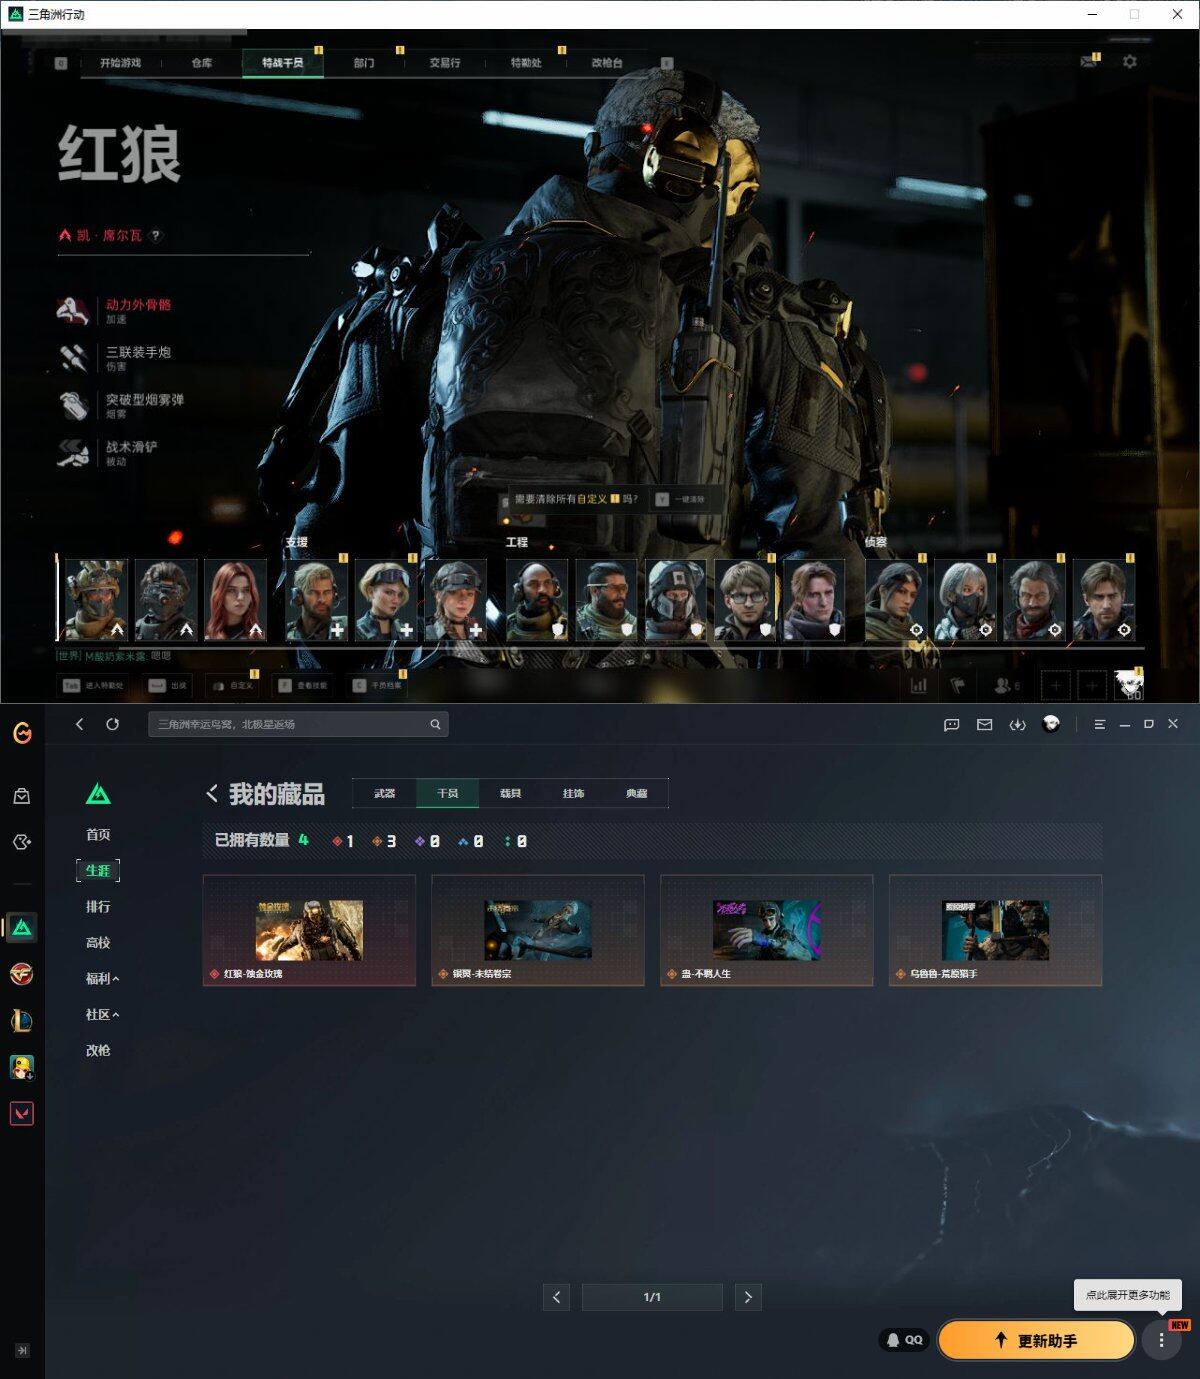1200x1379 pixels.
Task: Open 排行 in launcher navigation
Action: click(98, 907)
